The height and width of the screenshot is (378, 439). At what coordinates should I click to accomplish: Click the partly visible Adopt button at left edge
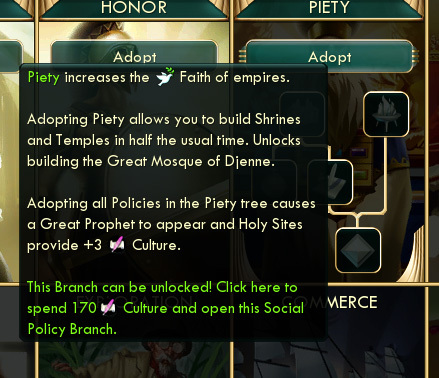(x=11, y=55)
